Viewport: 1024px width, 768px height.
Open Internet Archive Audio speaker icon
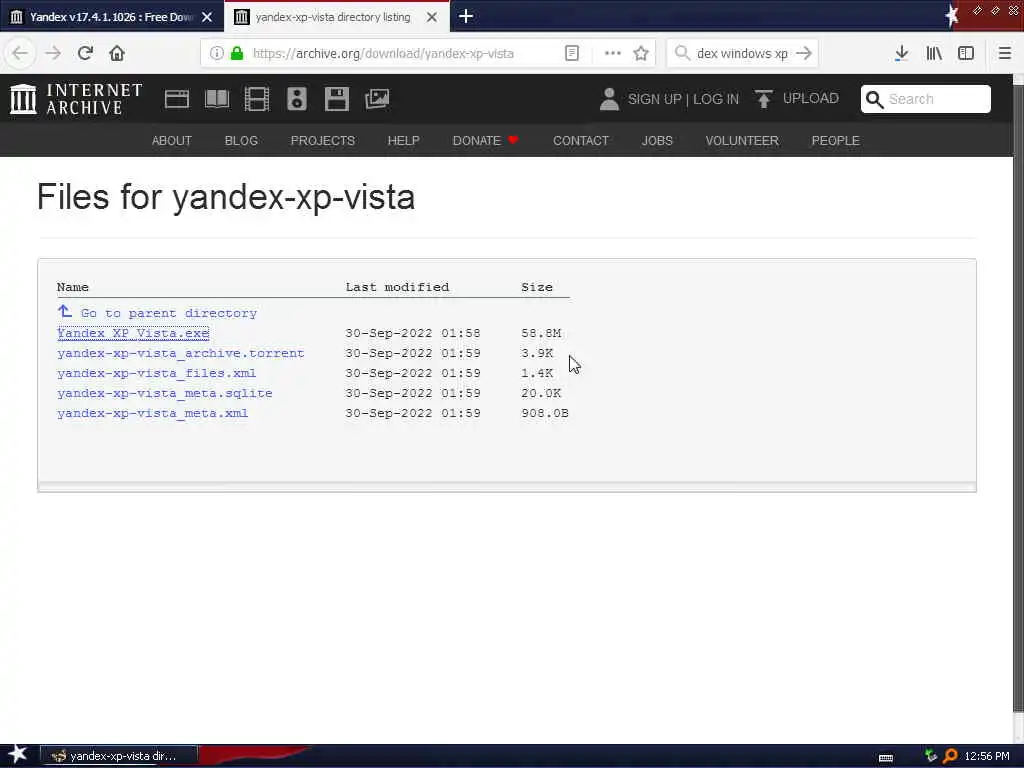point(297,99)
